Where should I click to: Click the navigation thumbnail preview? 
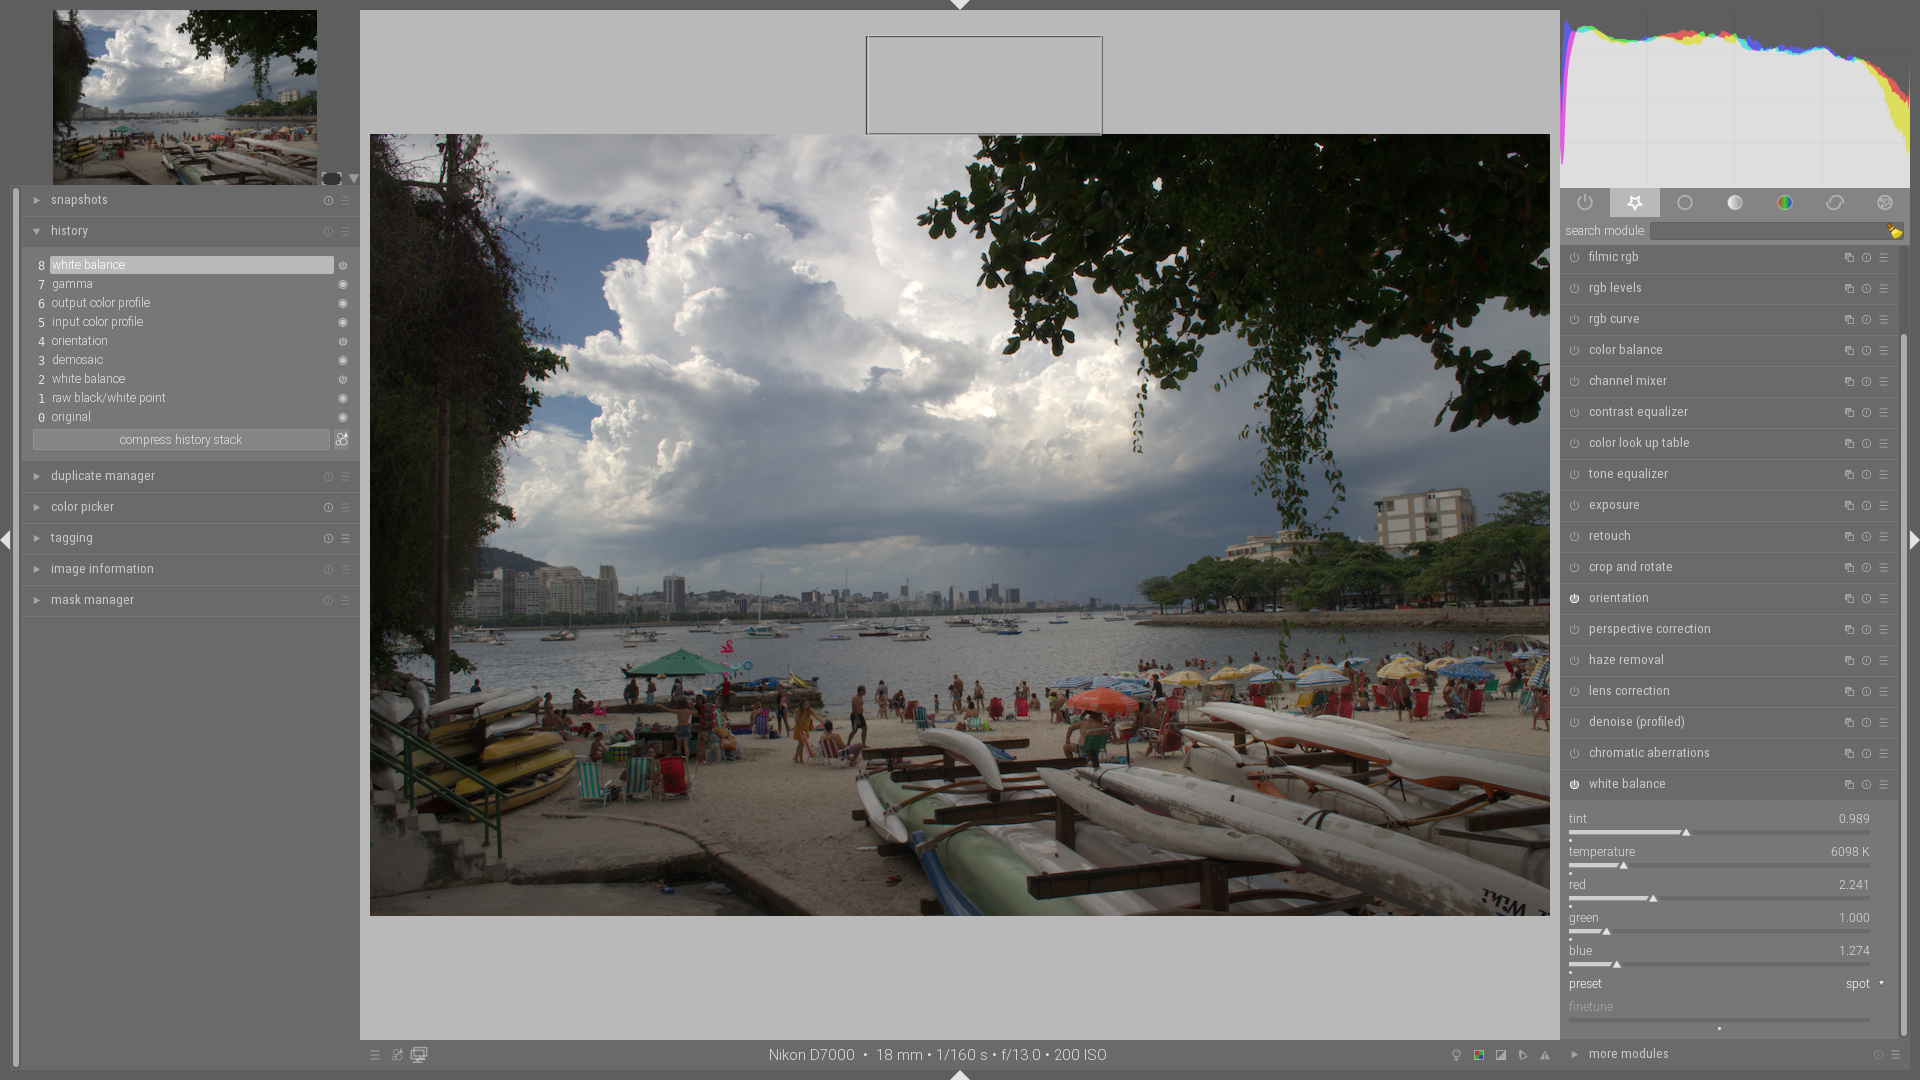[x=185, y=97]
